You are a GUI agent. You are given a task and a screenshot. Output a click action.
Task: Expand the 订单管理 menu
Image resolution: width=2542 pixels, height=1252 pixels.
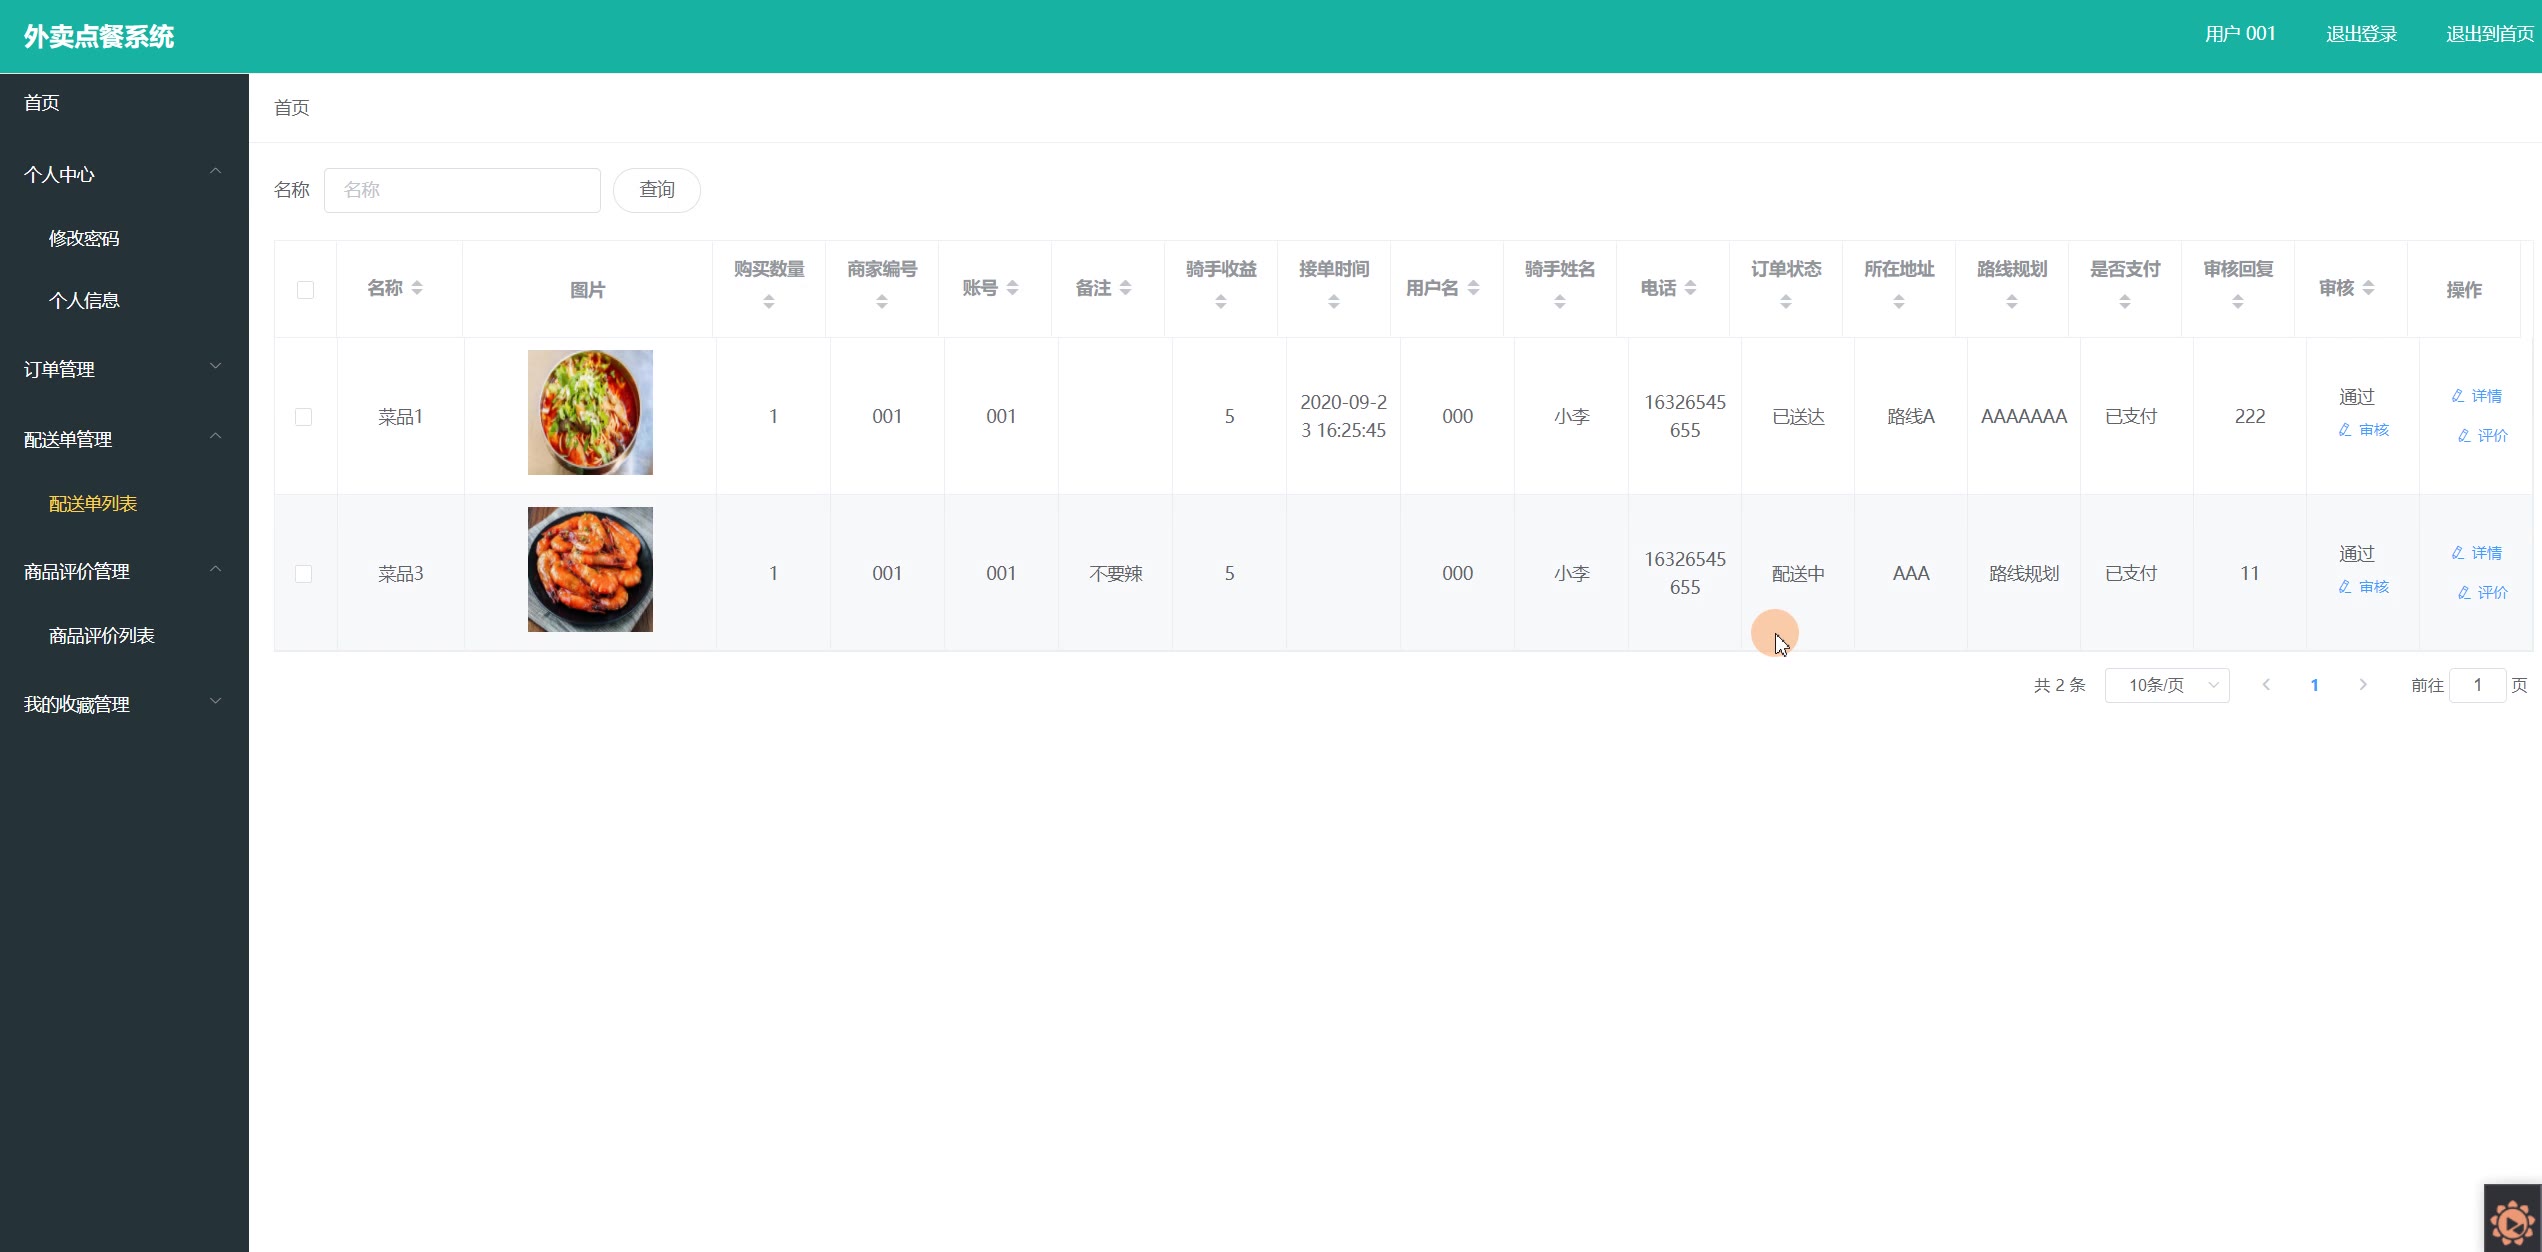[124, 369]
